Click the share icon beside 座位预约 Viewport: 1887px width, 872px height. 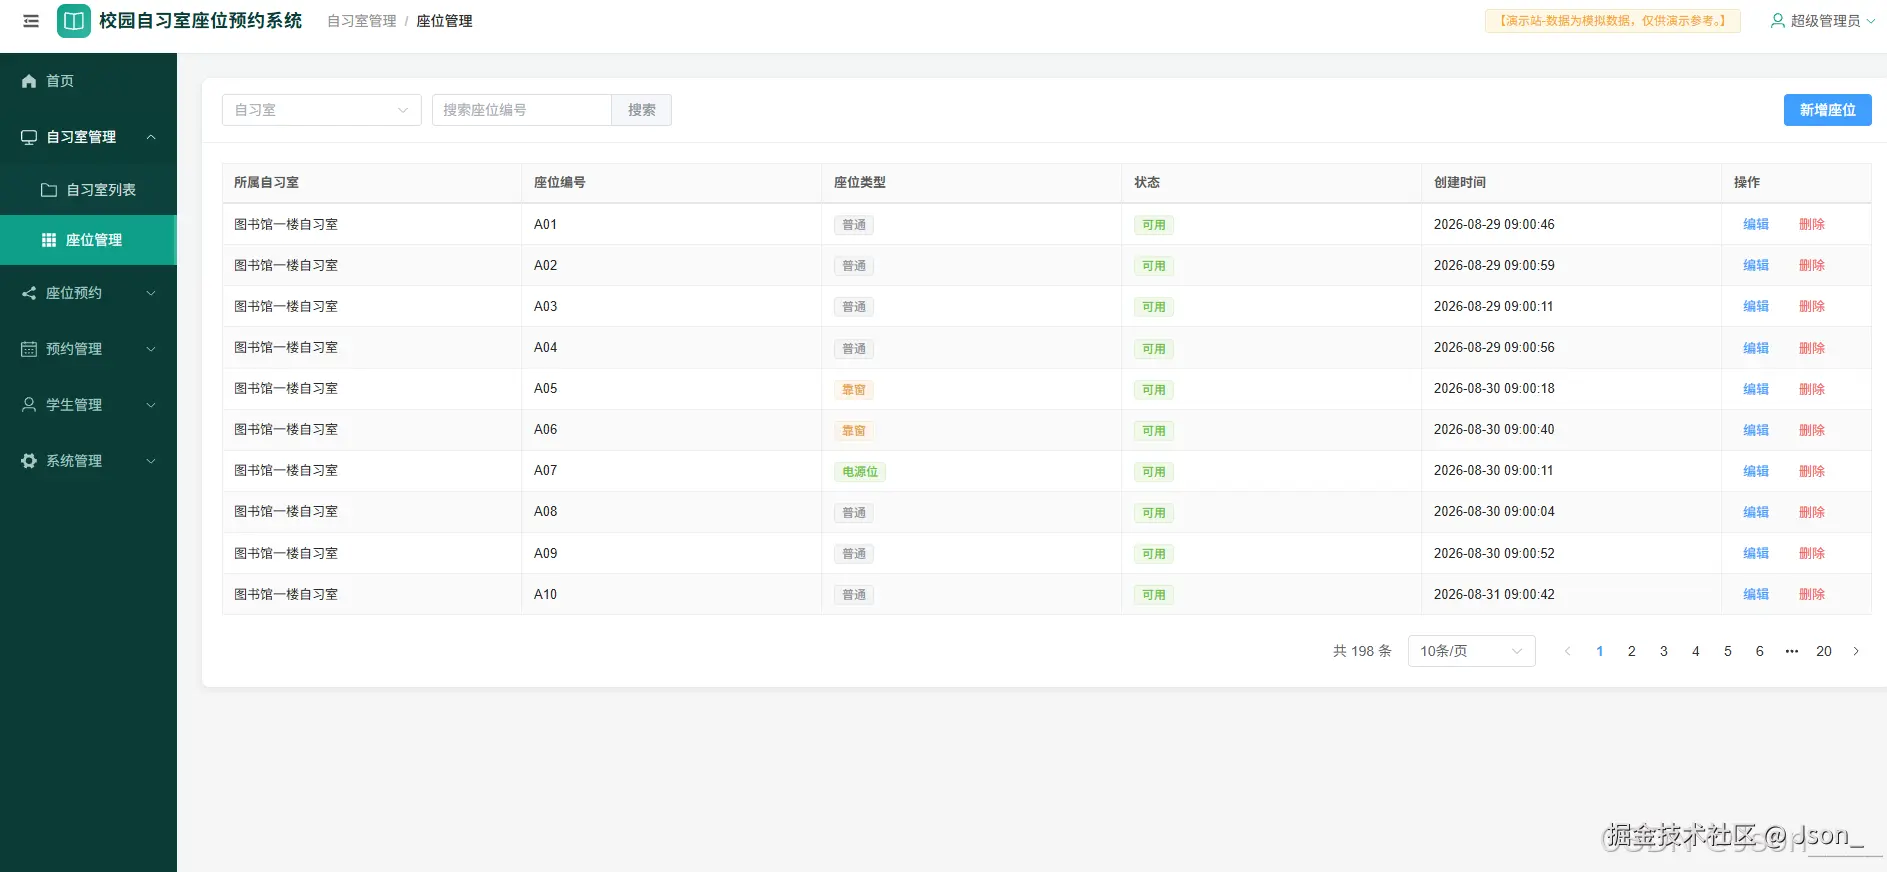29,293
